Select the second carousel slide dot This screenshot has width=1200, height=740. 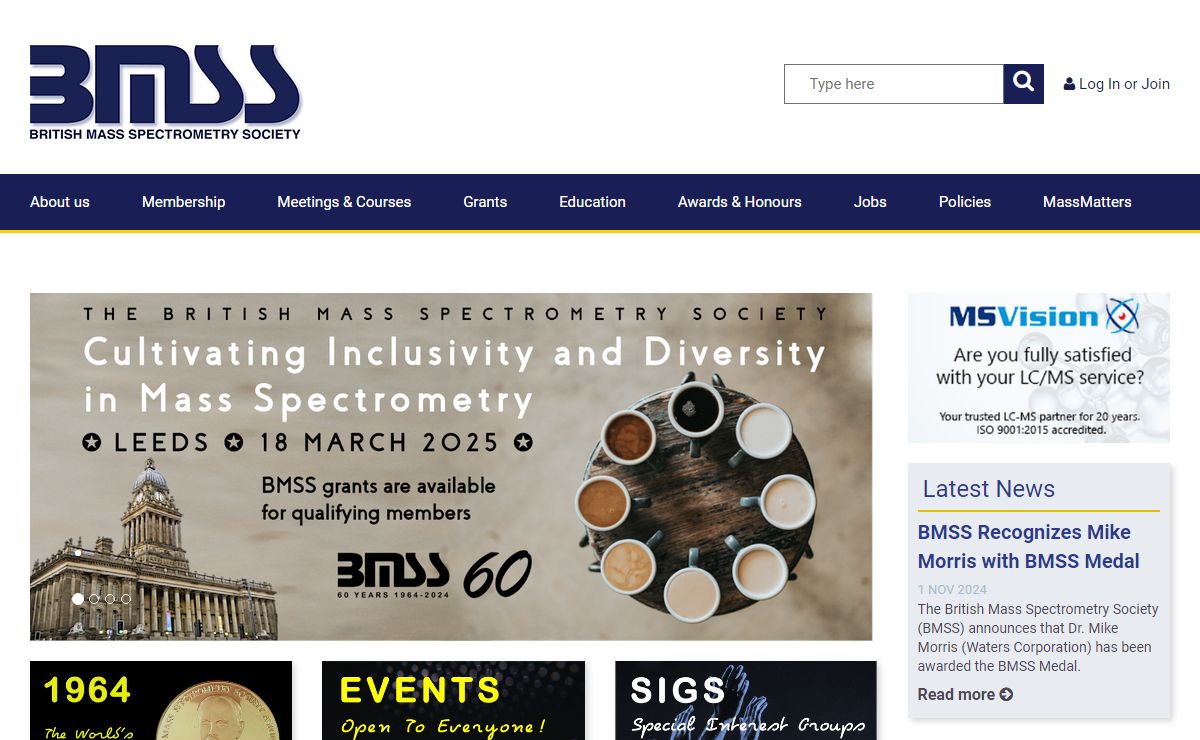coord(94,599)
